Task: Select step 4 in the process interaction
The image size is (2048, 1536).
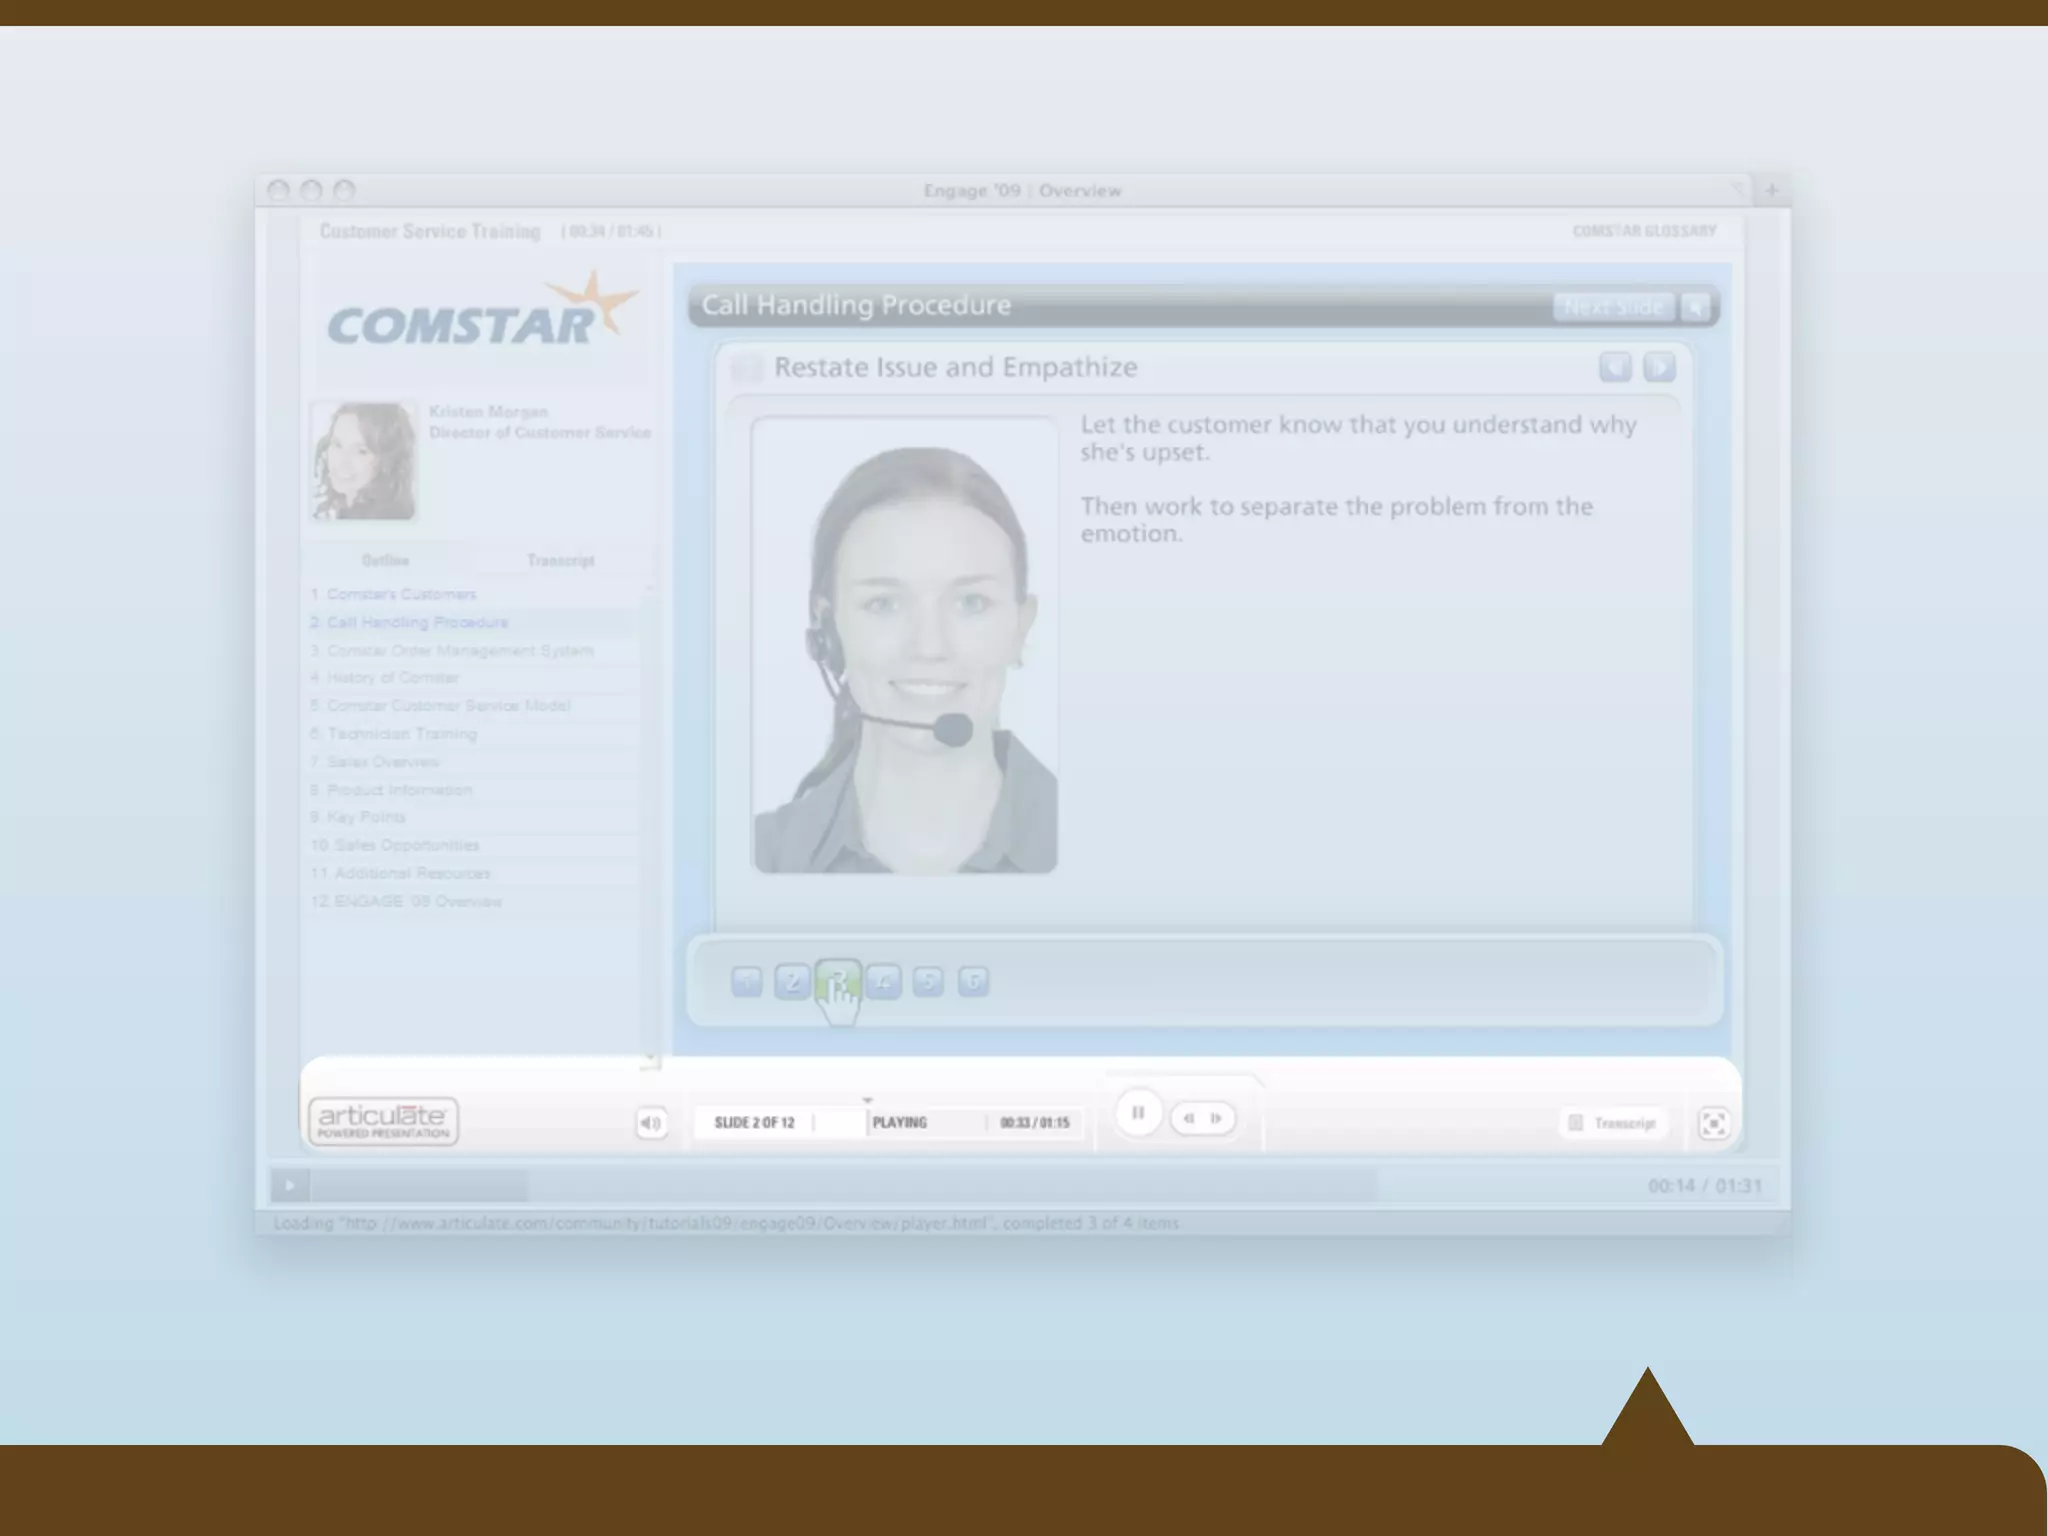Action: pos(883,982)
